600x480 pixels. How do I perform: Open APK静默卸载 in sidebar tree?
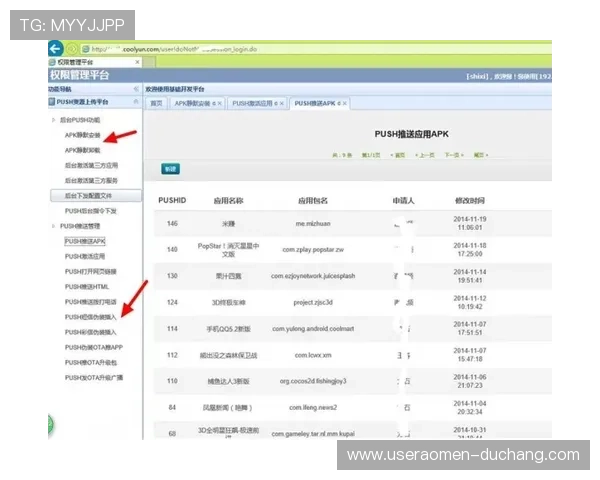82,150
